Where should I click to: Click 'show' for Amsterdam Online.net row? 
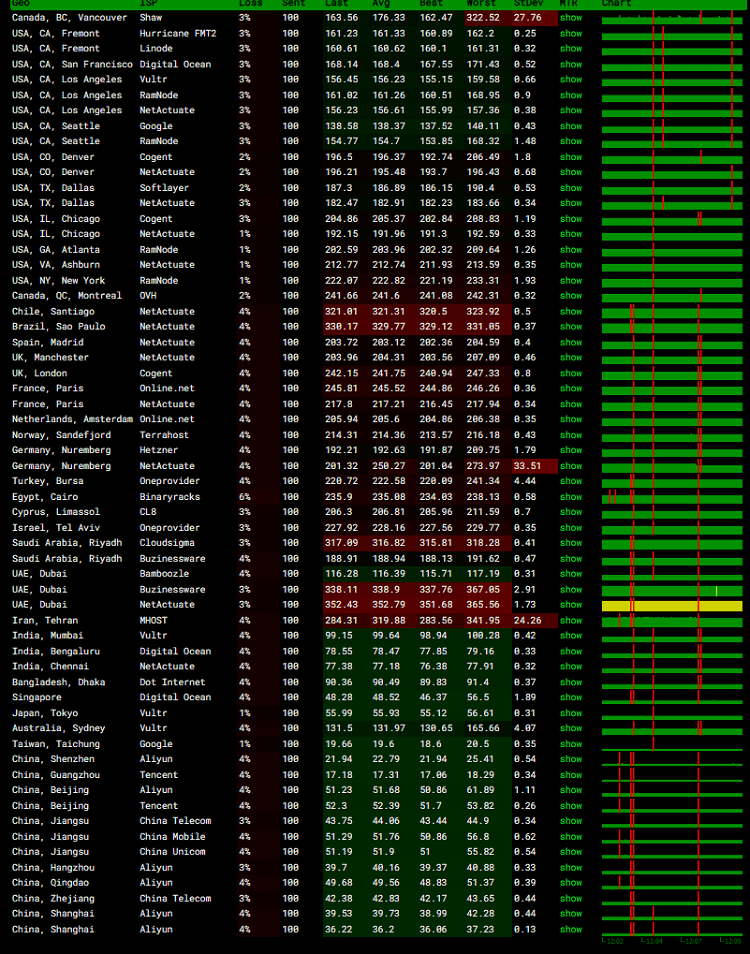pyautogui.click(x=571, y=420)
